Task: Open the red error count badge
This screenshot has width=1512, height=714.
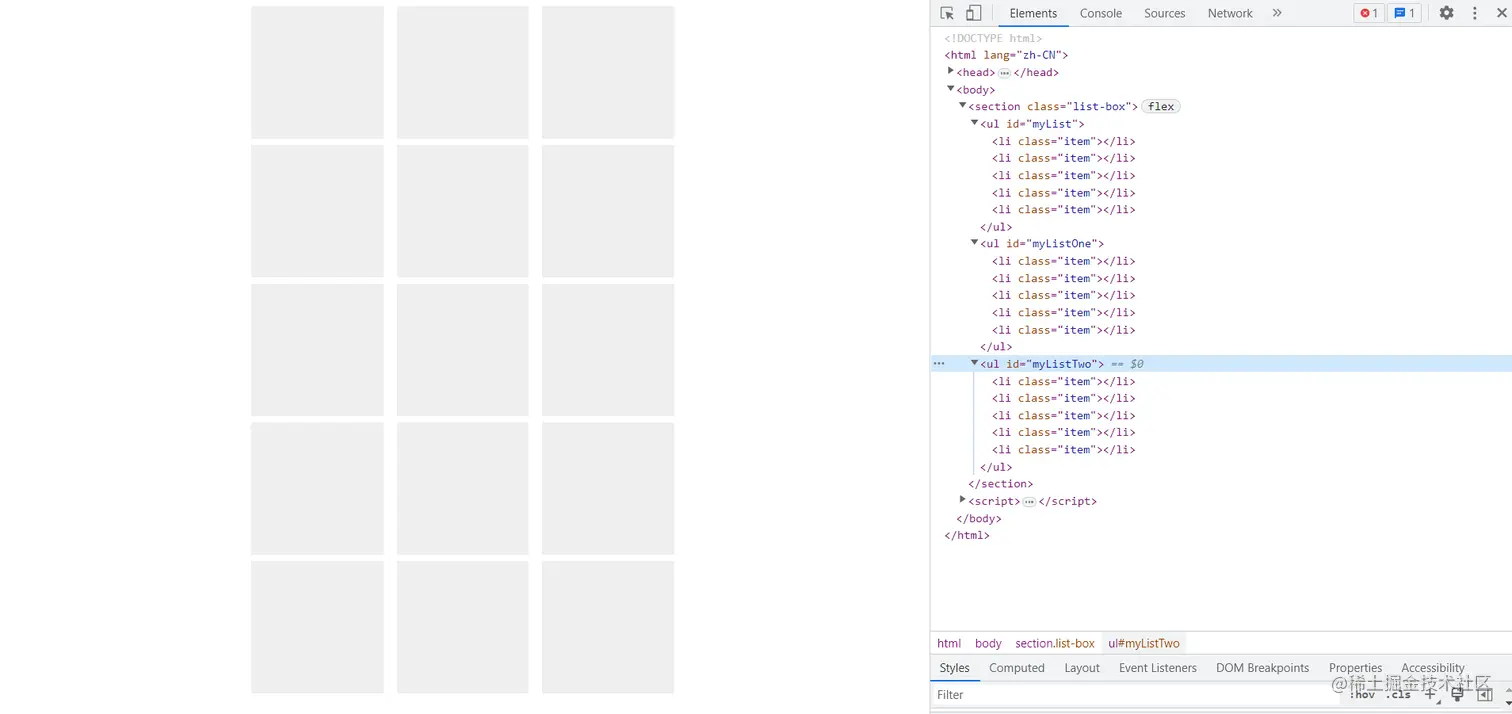Action: pyautogui.click(x=1369, y=13)
